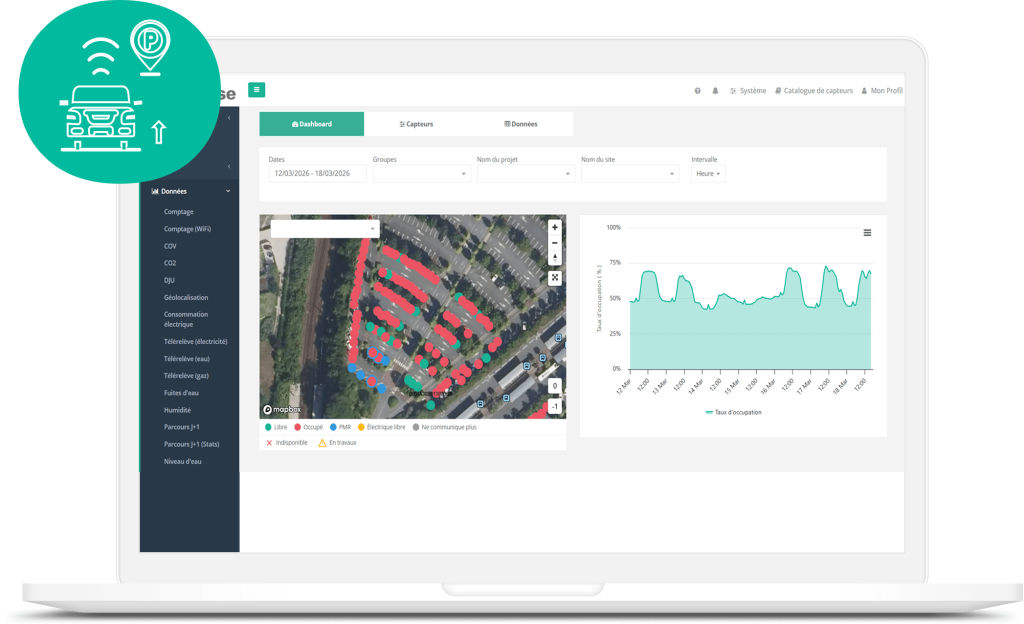Click the Dates range input field

tap(318, 174)
